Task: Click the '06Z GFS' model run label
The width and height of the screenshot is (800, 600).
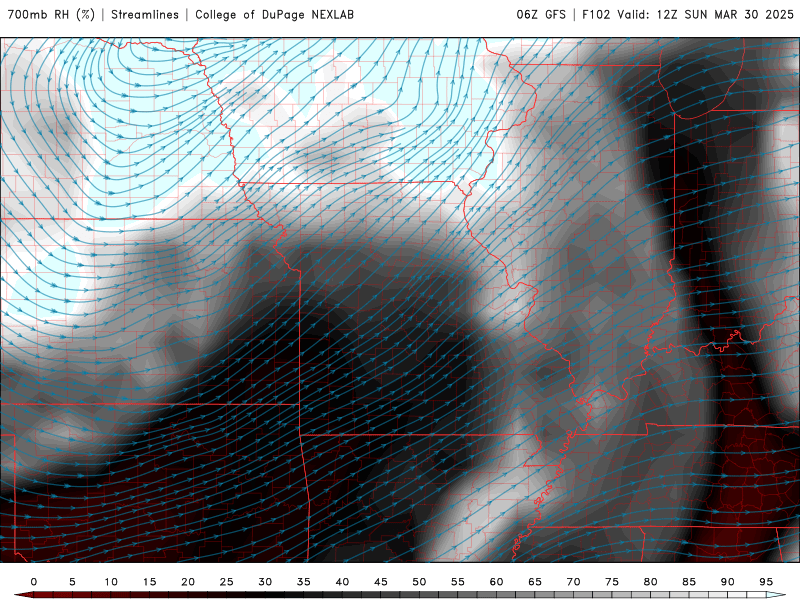Action: [541, 14]
